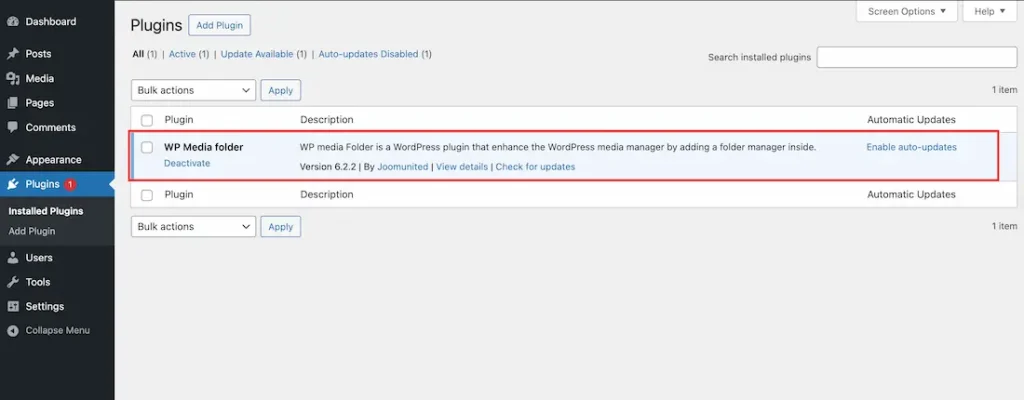1024x400 pixels.
Task: Click the top Apply button
Action: click(x=281, y=90)
